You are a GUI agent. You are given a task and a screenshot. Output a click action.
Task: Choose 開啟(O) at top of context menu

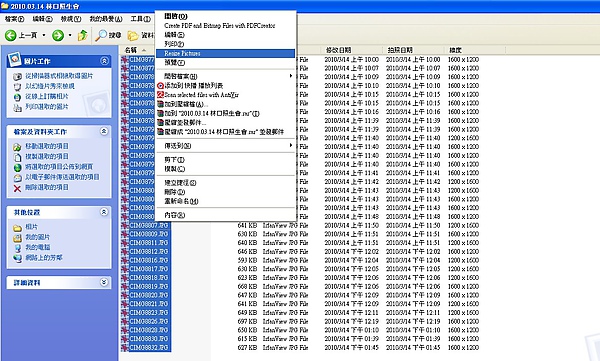(x=225, y=16)
